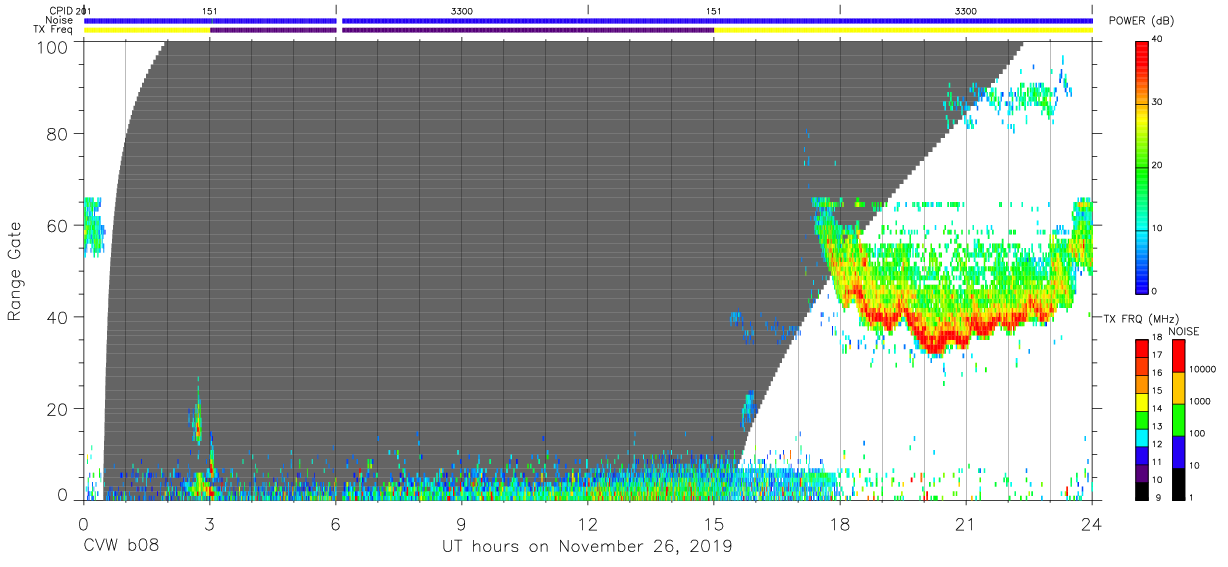Click the red segment of NOISE legend
The height and width of the screenshot is (567, 1228).
[1178, 355]
